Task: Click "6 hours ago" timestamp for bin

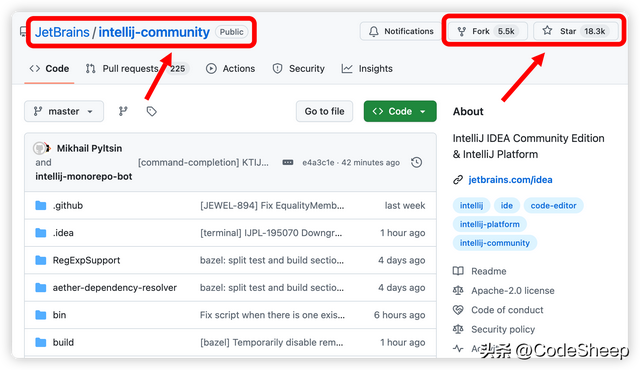Action: tap(400, 315)
